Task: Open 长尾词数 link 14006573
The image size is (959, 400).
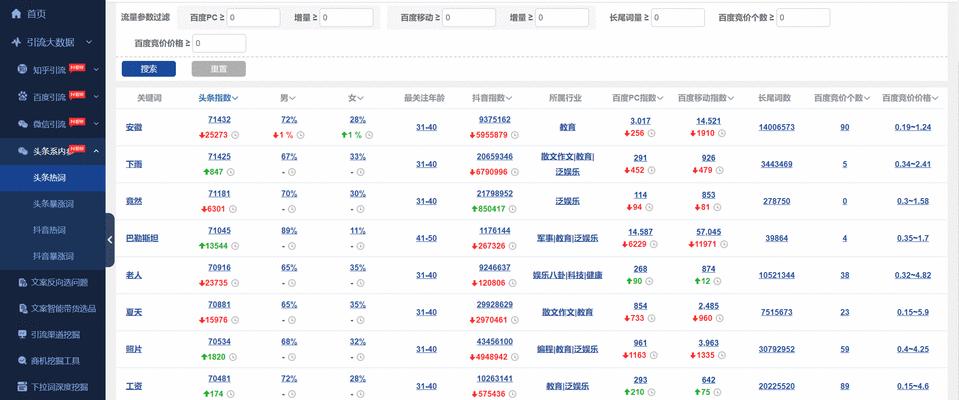Action: 777,127
